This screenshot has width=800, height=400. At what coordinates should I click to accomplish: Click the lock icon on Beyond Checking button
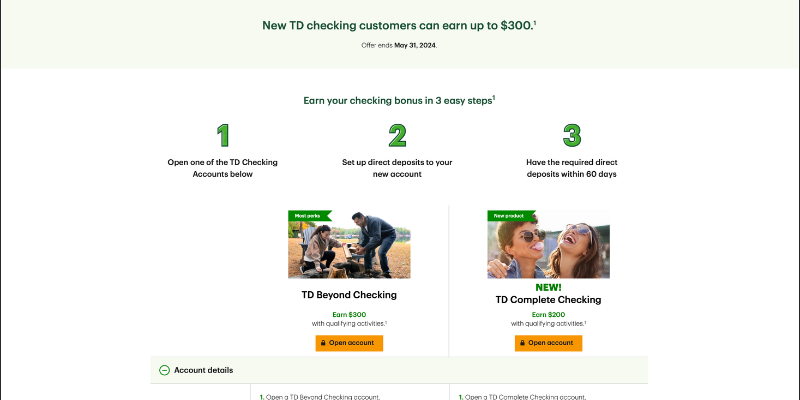324,343
